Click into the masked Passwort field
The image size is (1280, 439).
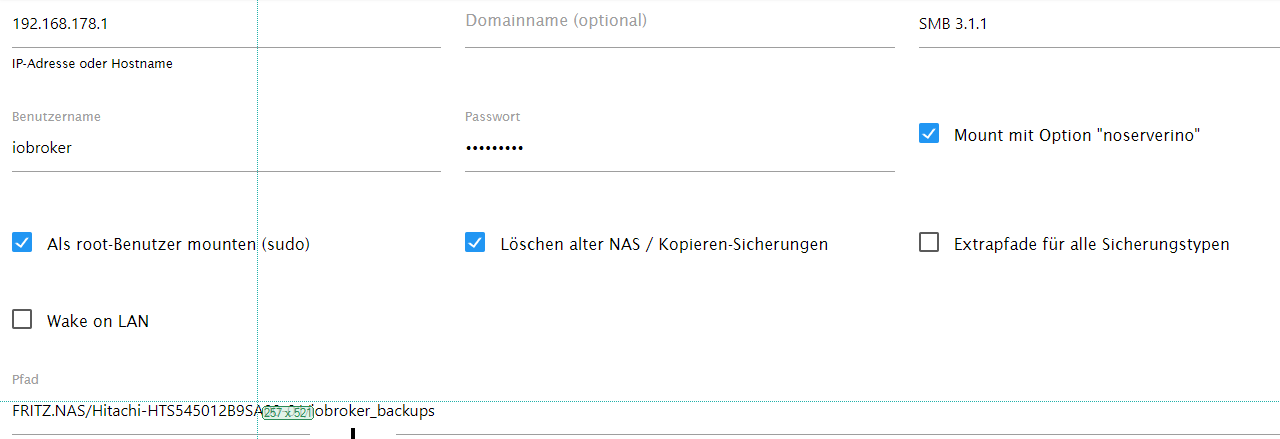pyautogui.click(x=680, y=148)
